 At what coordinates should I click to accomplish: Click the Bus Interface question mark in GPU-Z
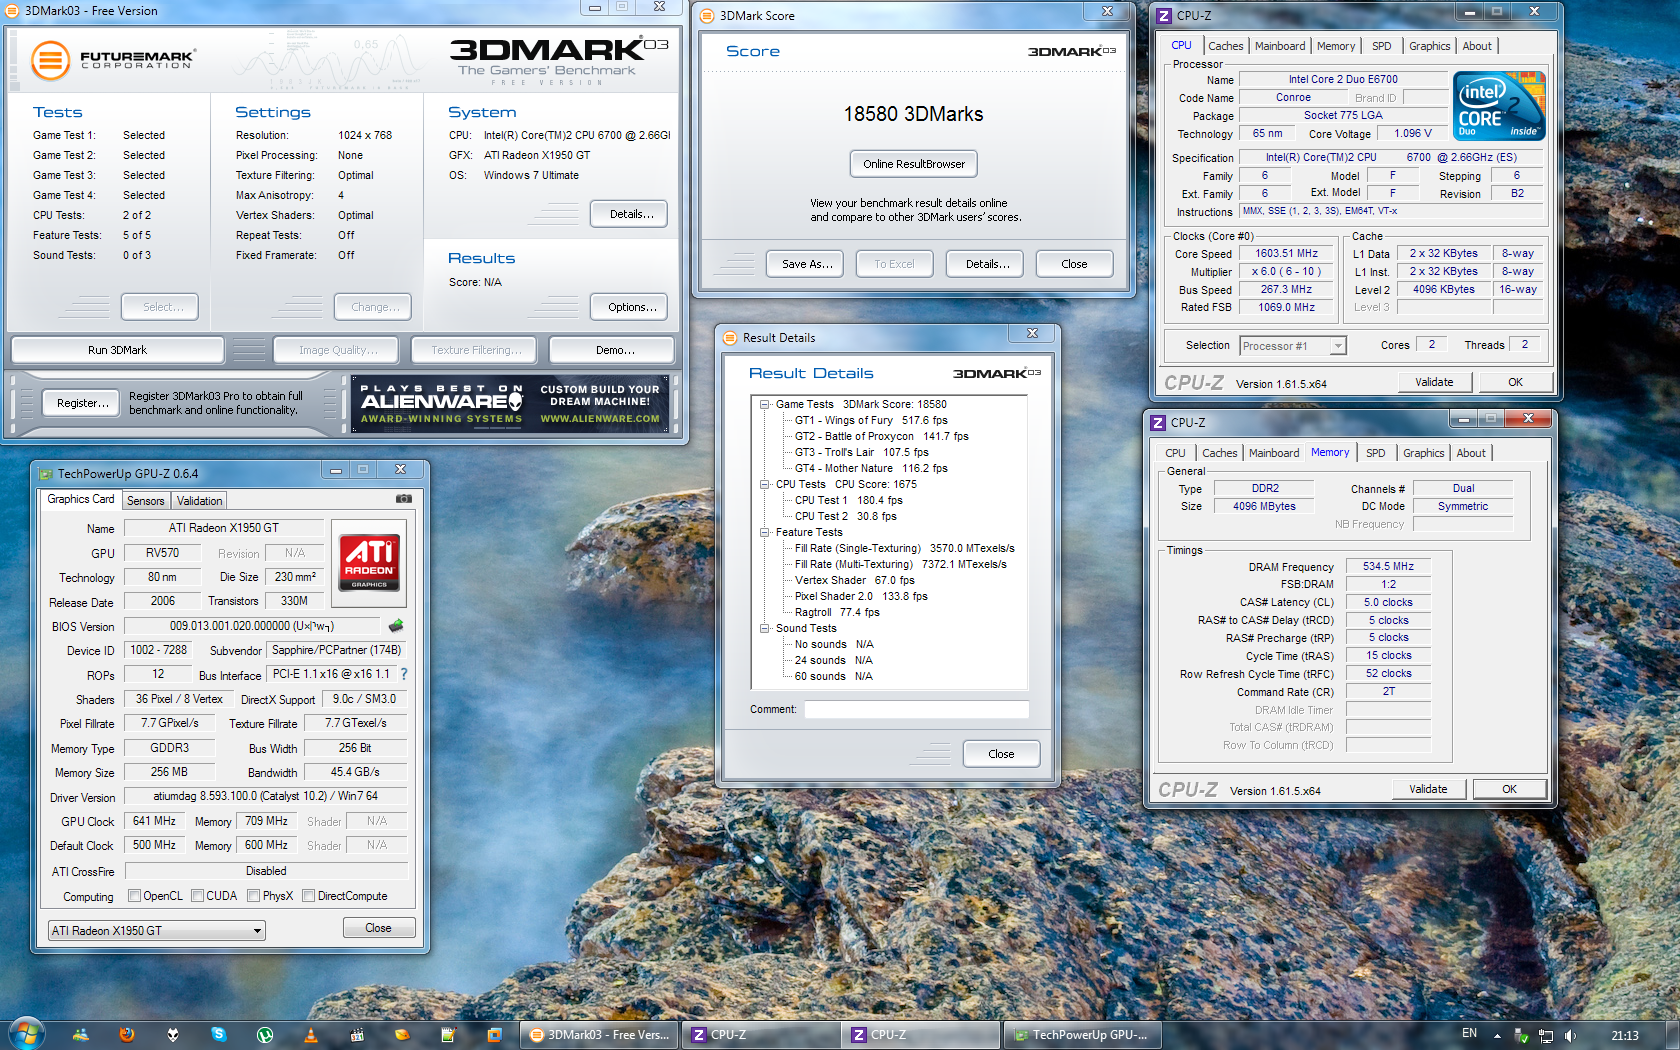pyautogui.click(x=404, y=674)
